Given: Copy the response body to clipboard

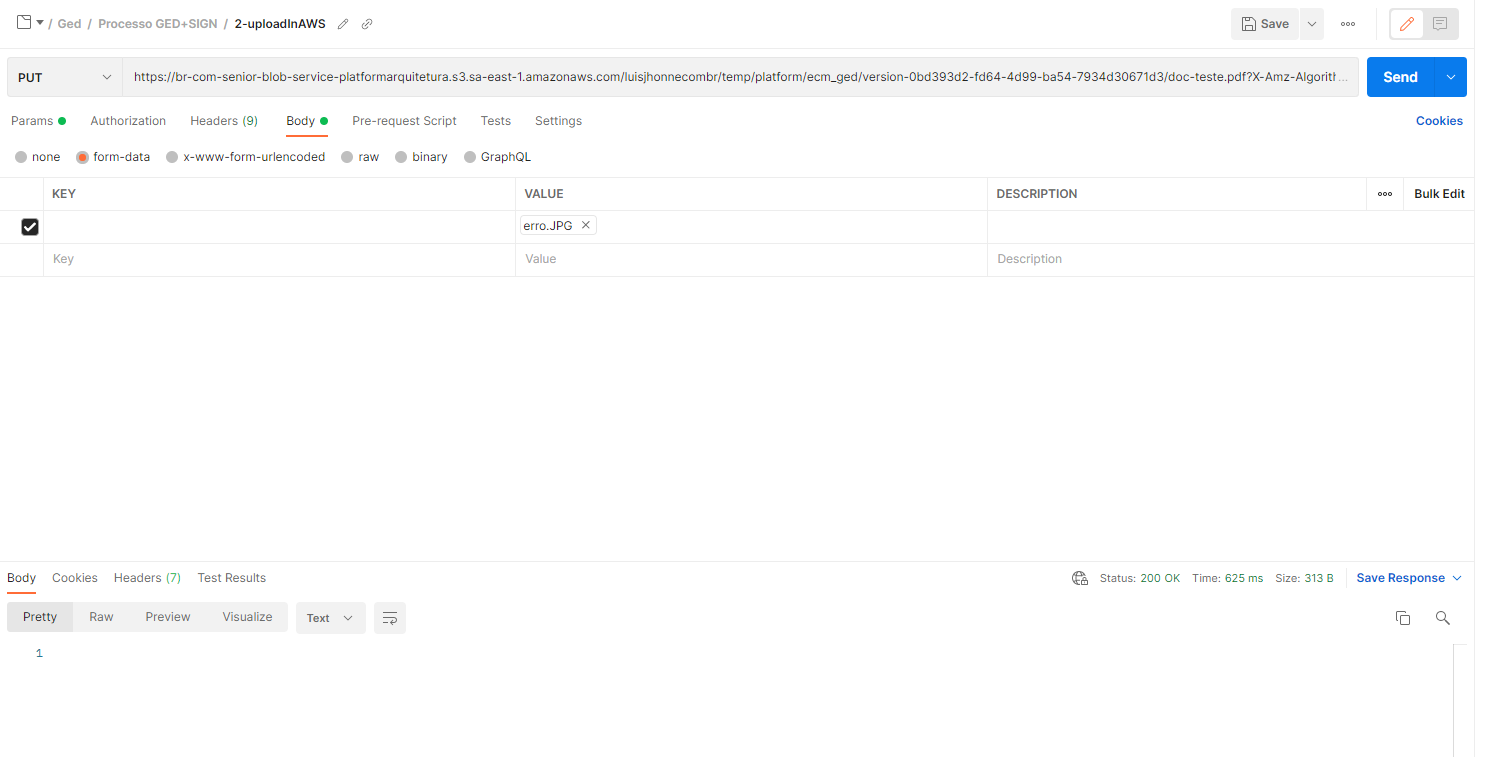Looking at the screenshot, I should [x=1403, y=618].
